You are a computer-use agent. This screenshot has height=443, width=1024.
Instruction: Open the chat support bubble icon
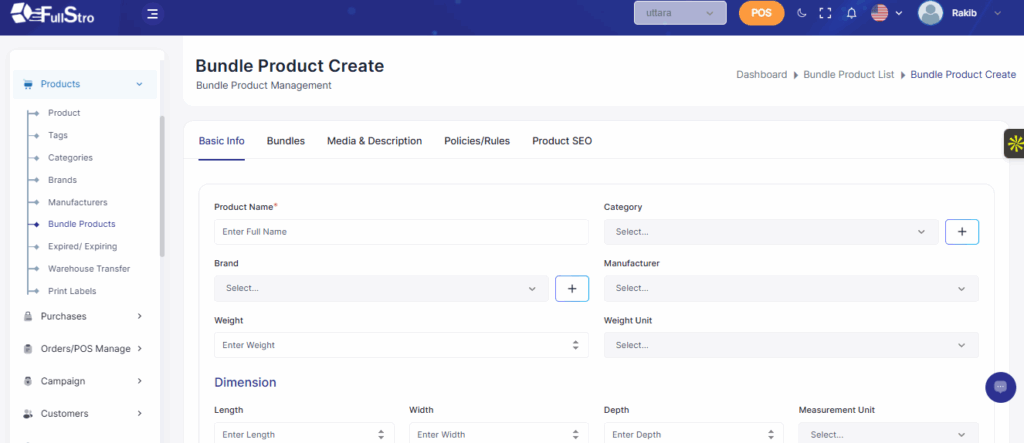point(1000,387)
